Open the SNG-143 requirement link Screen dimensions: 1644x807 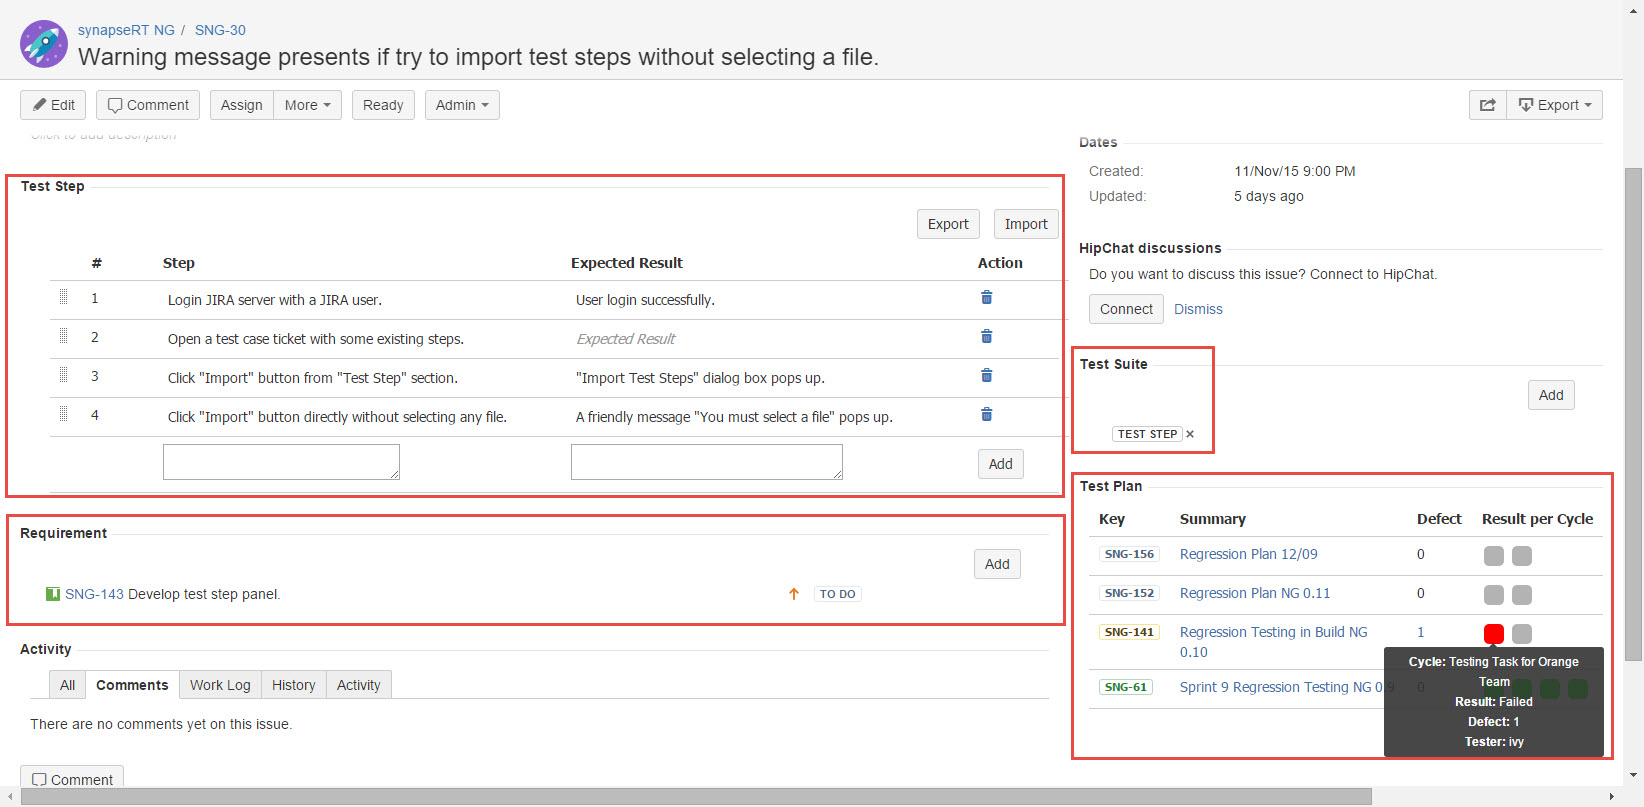tap(94, 594)
